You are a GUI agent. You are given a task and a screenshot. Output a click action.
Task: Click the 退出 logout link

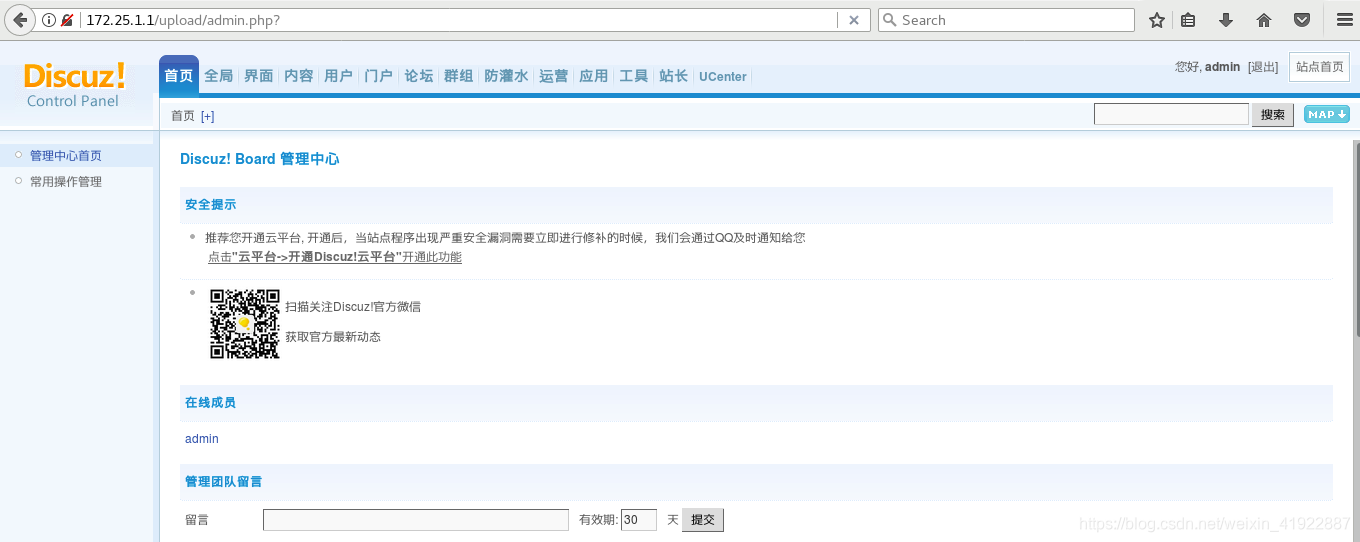[x=1263, y=67]
